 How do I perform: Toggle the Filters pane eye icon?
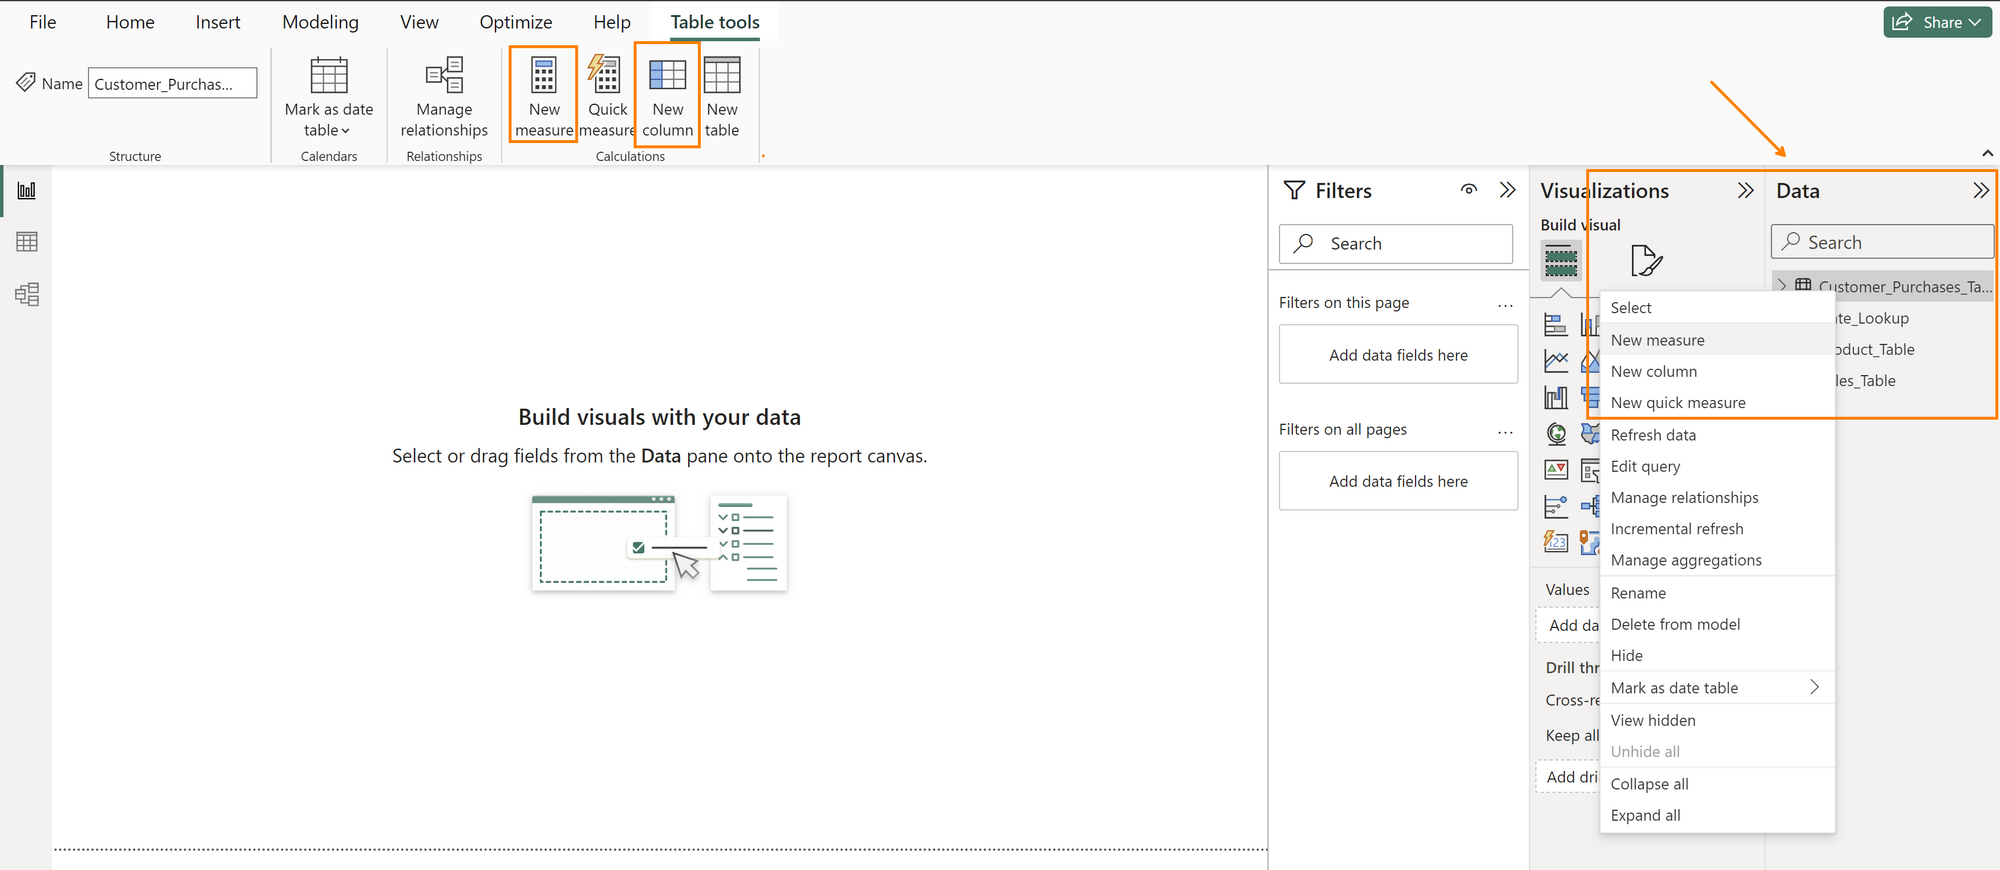pyautogui.click(x=1468, y=190)
